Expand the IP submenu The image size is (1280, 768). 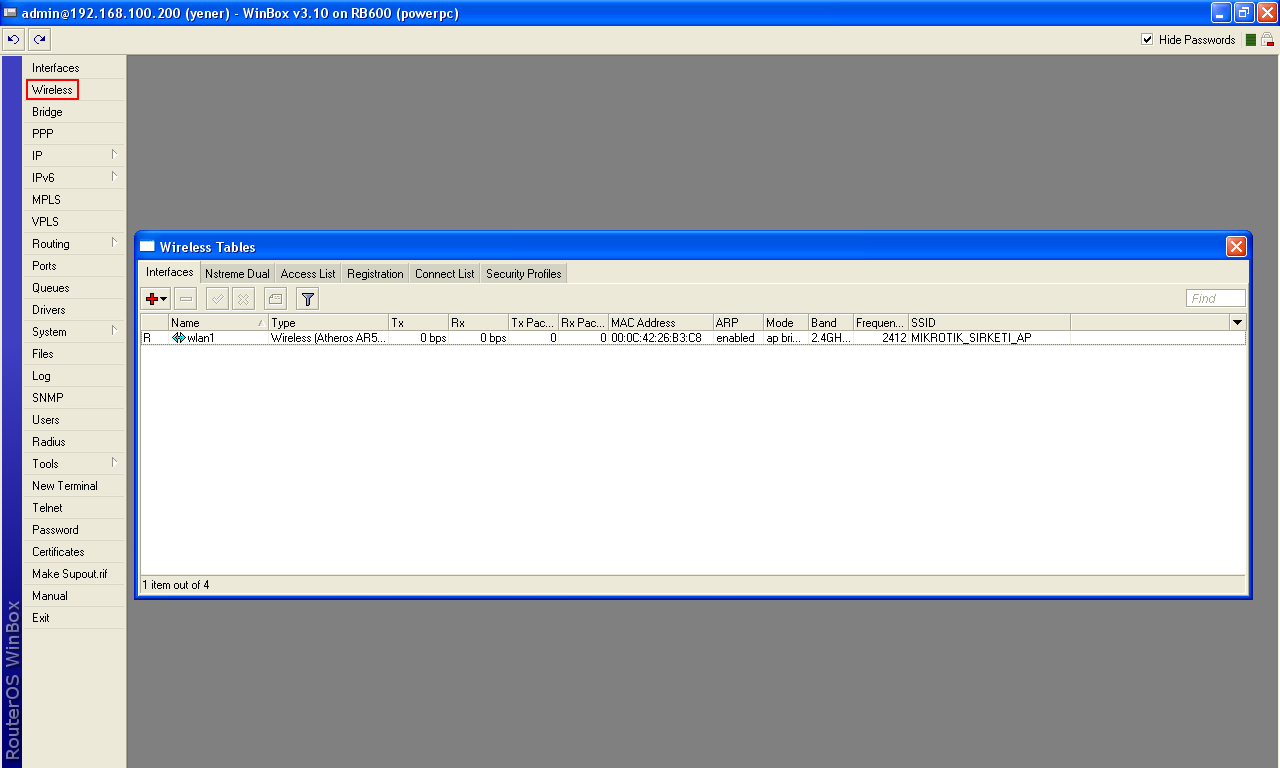(114, 155)
